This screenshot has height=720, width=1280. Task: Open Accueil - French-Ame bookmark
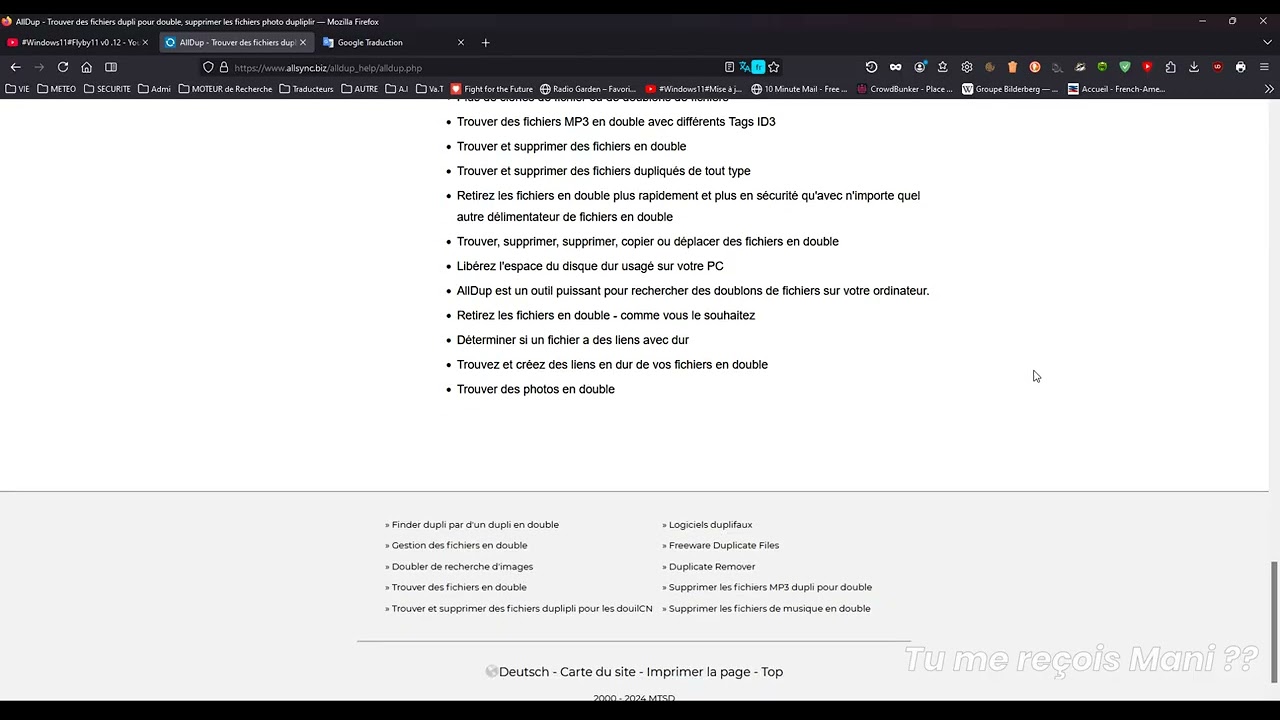click(1116, 89)
